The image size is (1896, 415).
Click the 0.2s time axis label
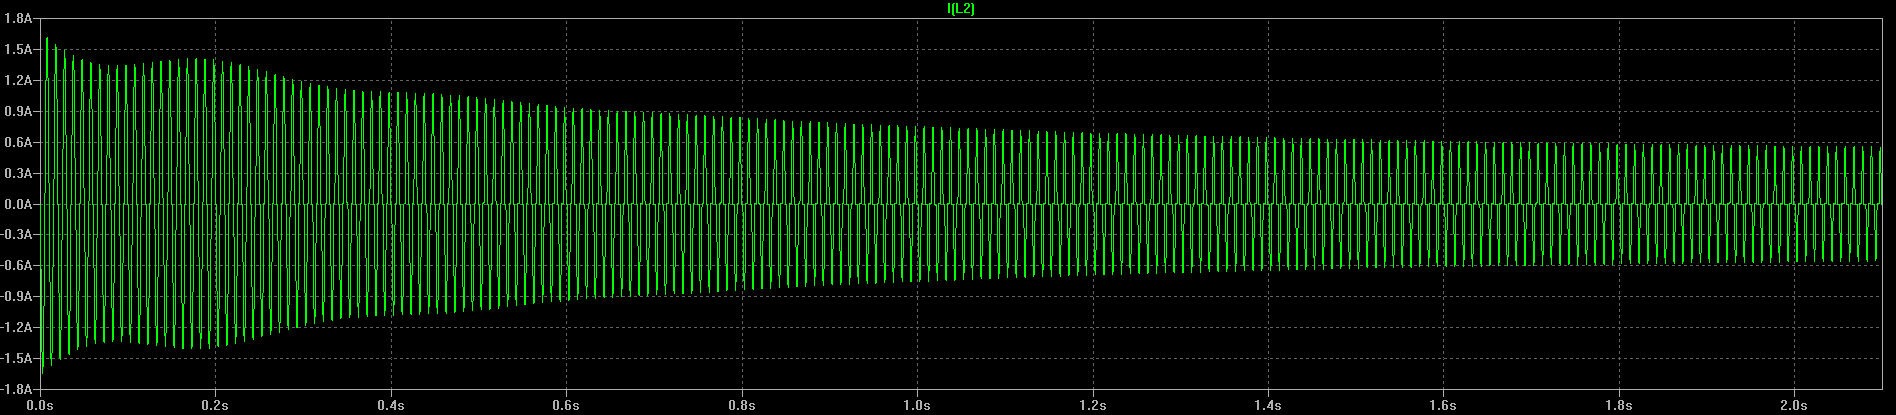215,406
